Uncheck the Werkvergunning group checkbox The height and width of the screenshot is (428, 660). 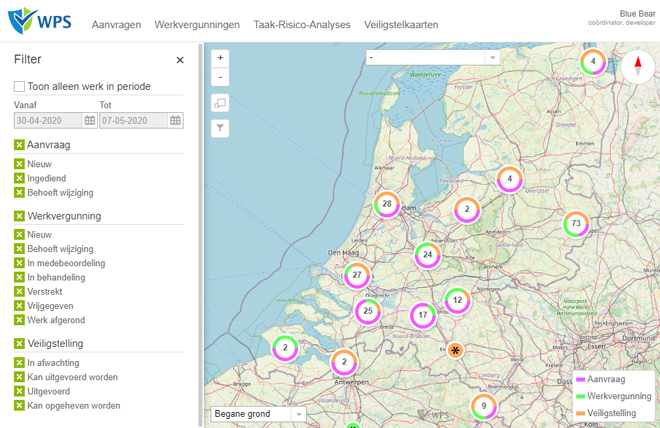pos(19,216)
